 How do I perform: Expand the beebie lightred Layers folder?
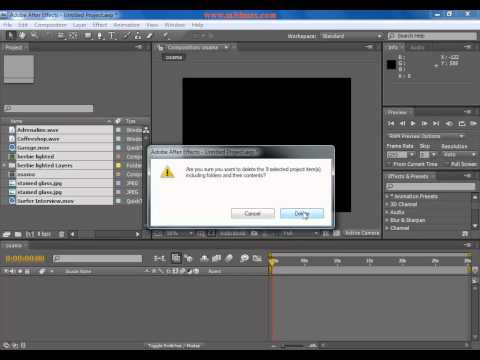click(x=4, y=165)
